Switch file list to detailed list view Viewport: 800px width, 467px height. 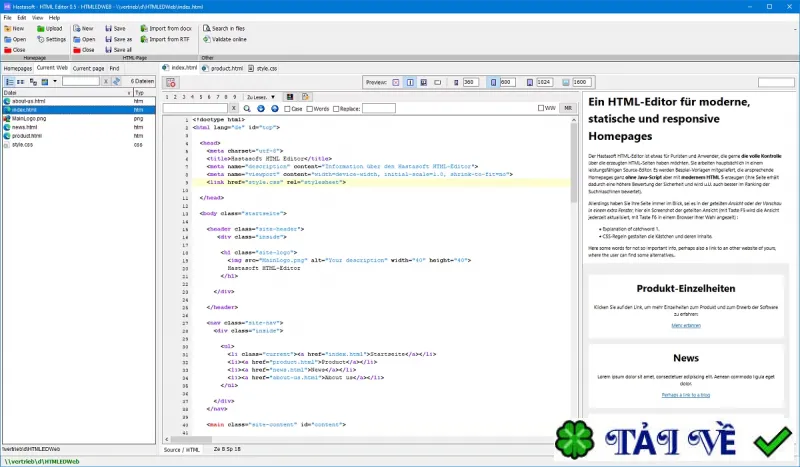coord(9,82)
